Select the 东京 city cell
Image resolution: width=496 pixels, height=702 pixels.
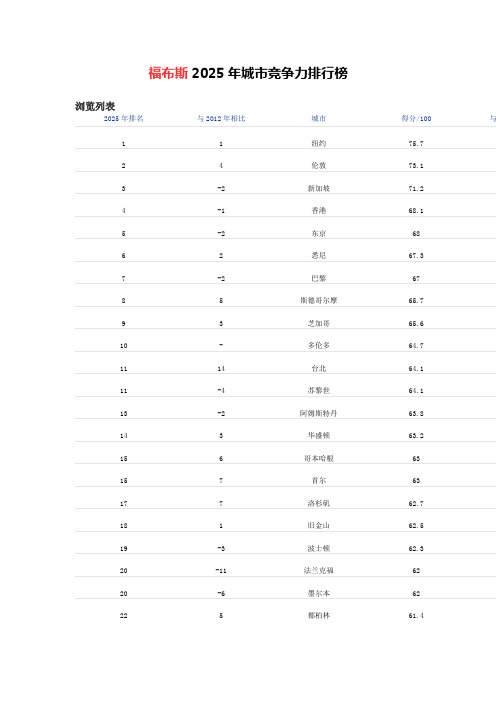click(319, 234)
